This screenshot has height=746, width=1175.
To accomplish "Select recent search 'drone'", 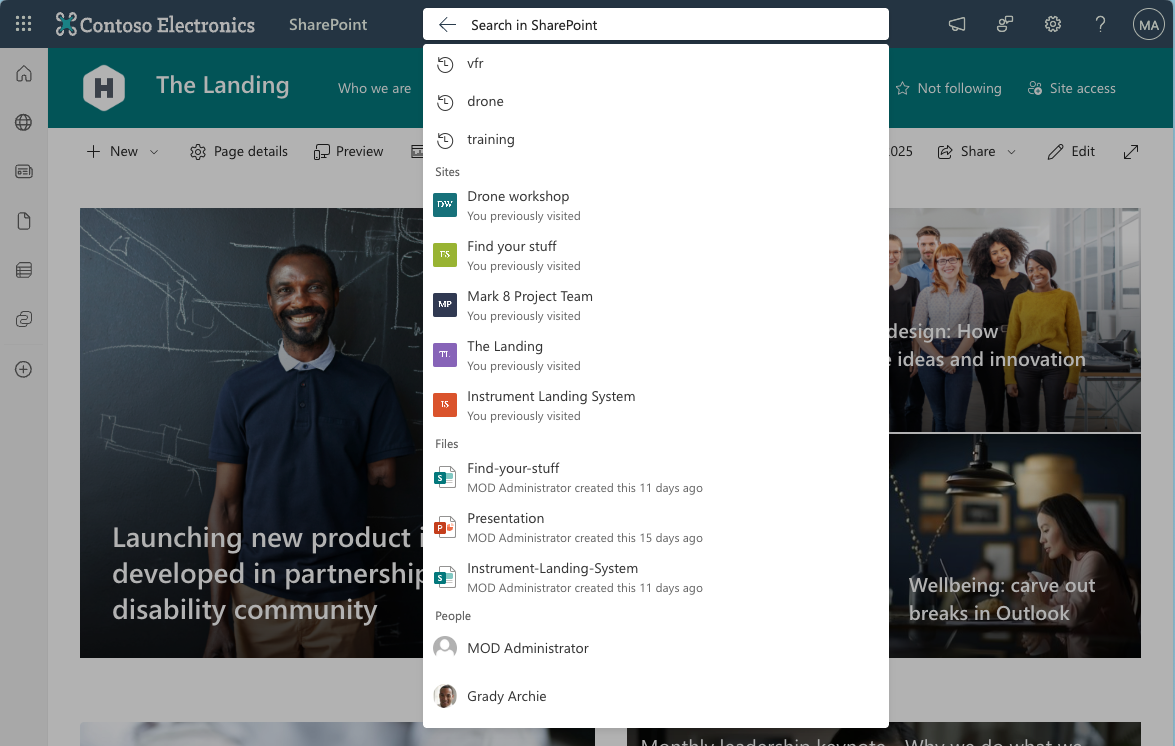I will point(485,102).
